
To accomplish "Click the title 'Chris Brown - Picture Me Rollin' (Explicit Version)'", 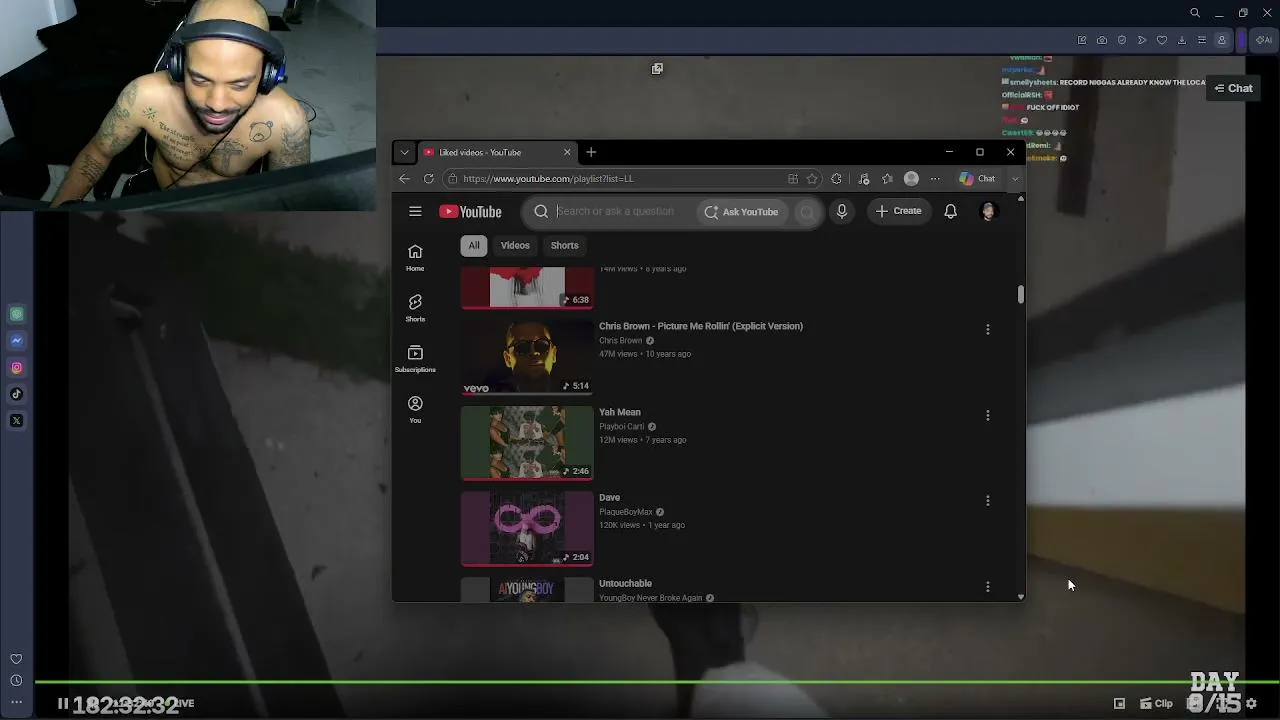I will (701, 326).
